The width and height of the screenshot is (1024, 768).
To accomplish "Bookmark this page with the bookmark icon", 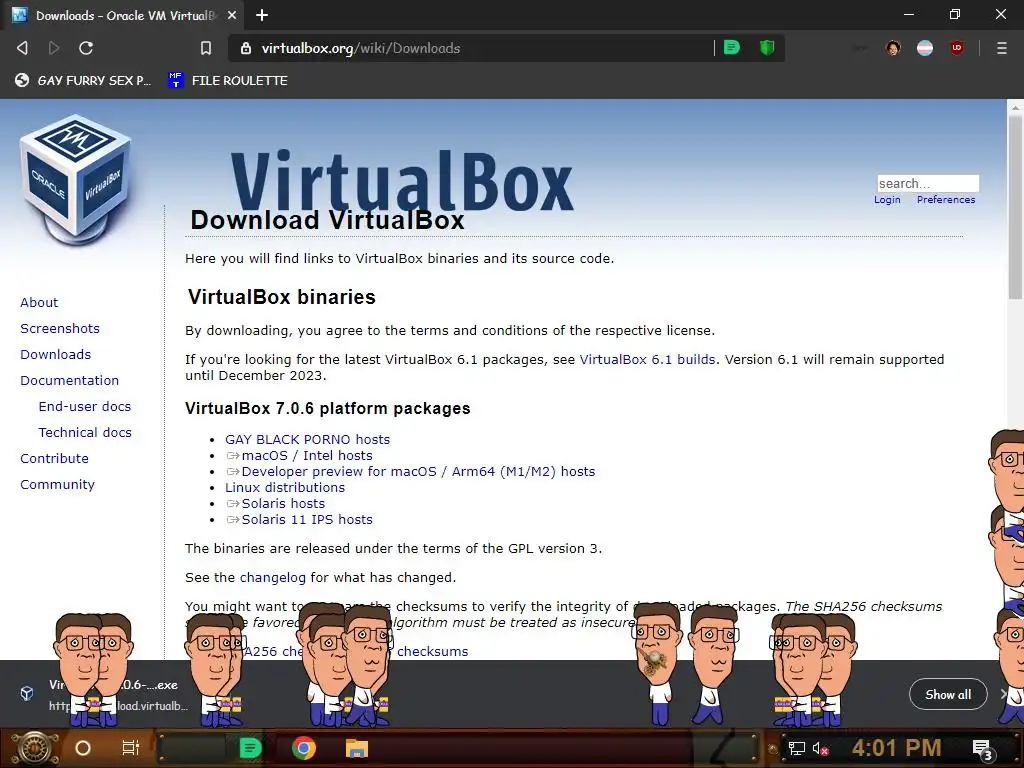I will click(206, 48).
